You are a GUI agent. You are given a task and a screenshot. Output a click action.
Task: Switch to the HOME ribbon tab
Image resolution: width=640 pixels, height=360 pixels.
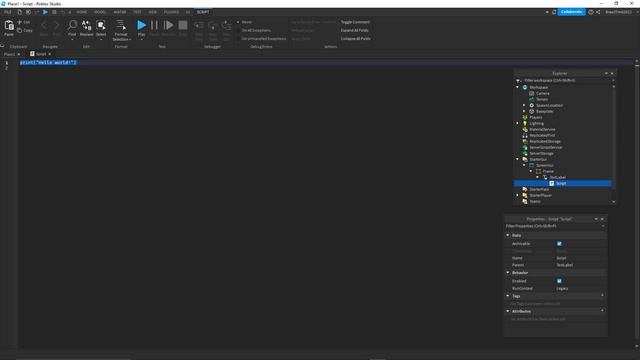(82, 12)
